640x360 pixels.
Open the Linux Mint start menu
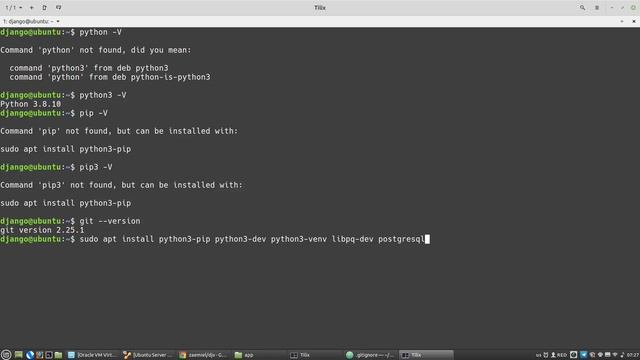click(x=6, y=355)
